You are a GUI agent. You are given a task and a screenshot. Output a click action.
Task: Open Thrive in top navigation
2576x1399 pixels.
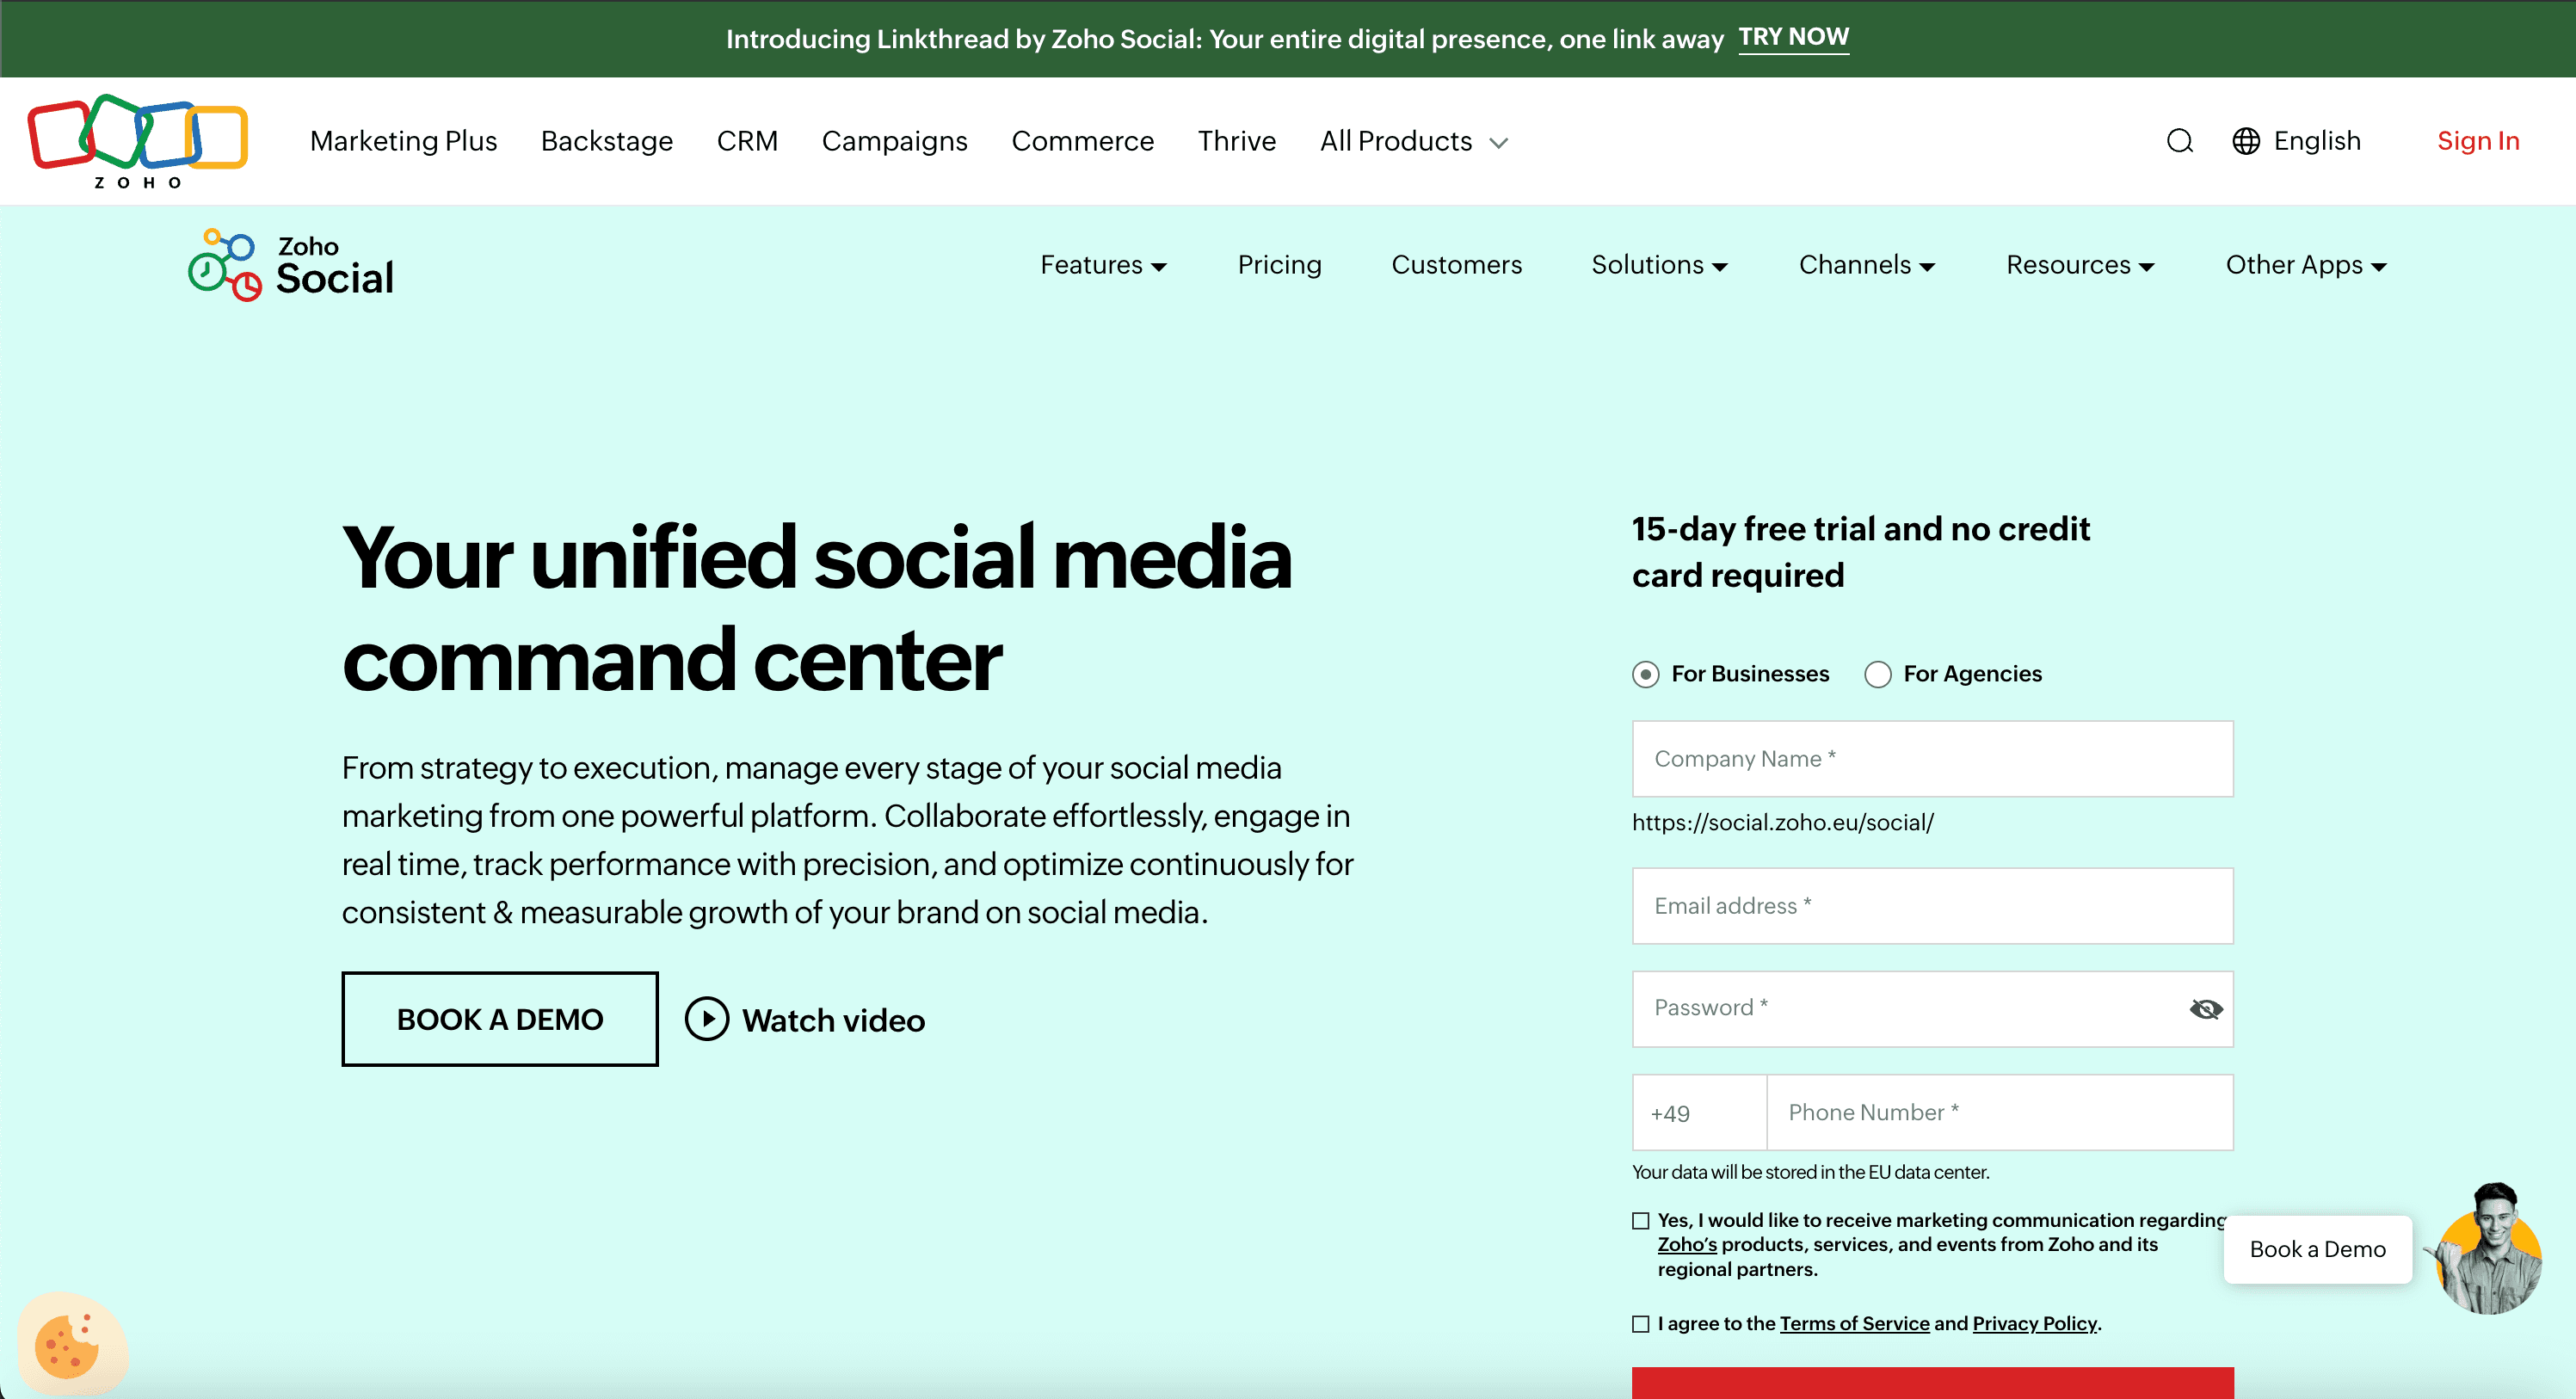pyautogui.click(x=1236, y=141)
